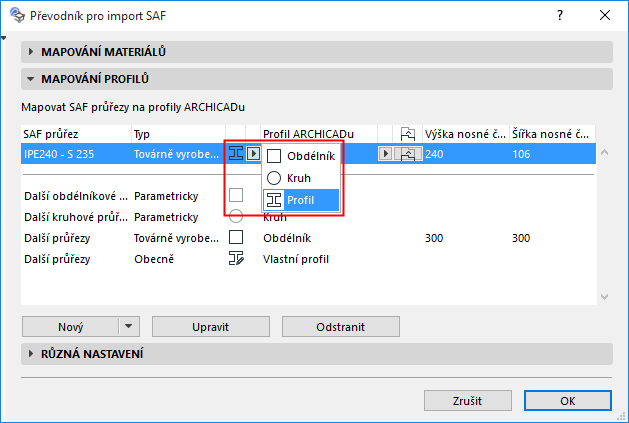Choose Profil from the profile type popup

pyautogui.click(x=301, y=200)
